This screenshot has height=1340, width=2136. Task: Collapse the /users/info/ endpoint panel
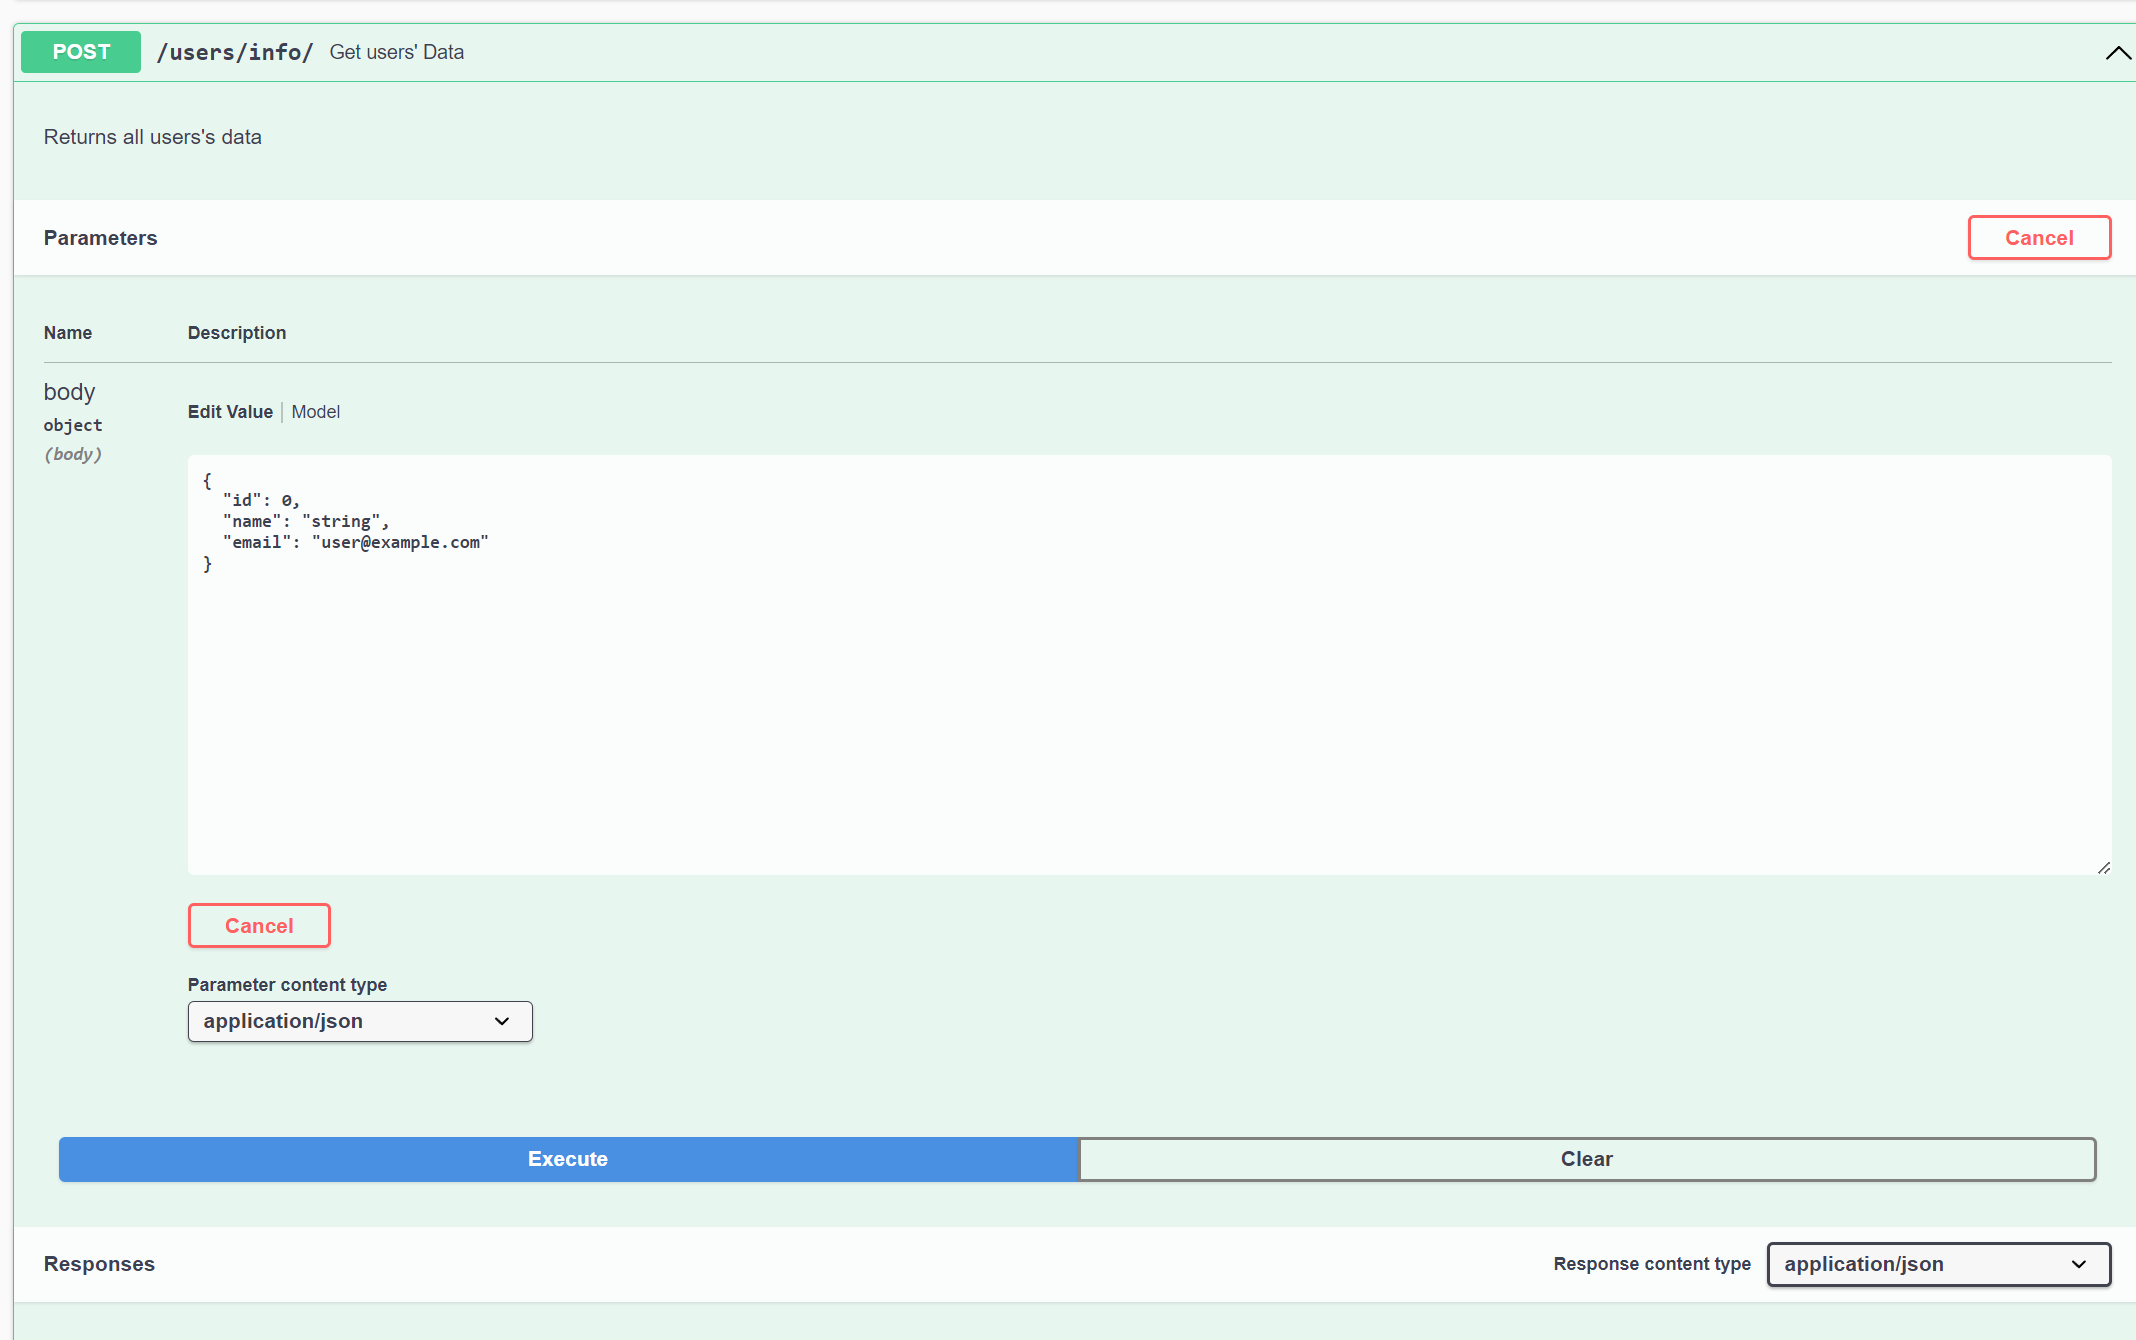[x=2117, y=52]
